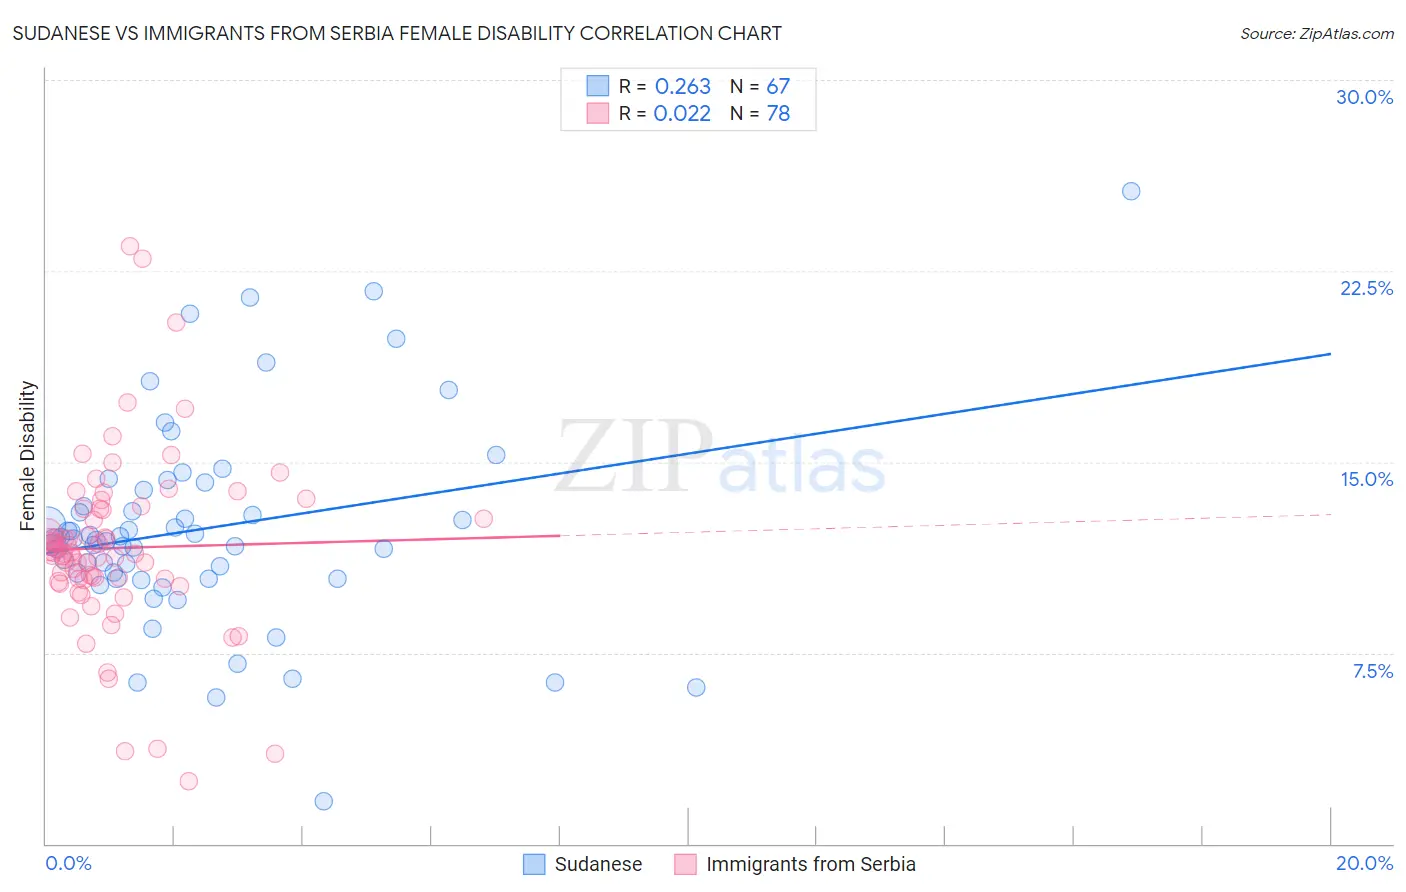The image size is (1406, 892).
Task: Click the 7.5% y-axis label
Action: tap(1372, 671)
